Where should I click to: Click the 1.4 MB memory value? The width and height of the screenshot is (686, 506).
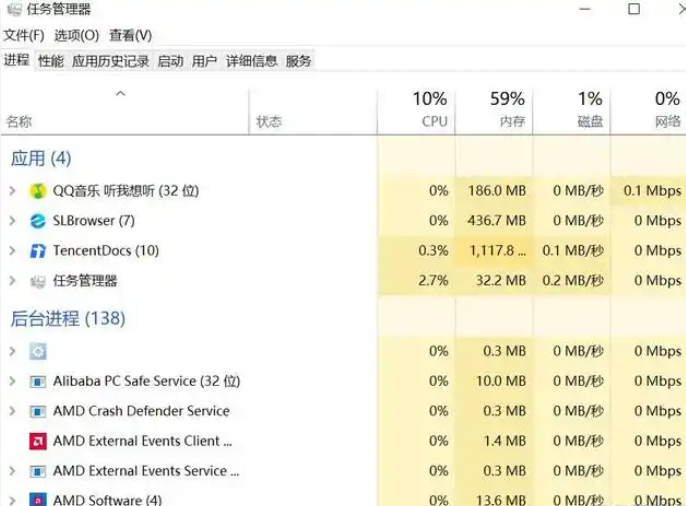click(x=504, y=441)
